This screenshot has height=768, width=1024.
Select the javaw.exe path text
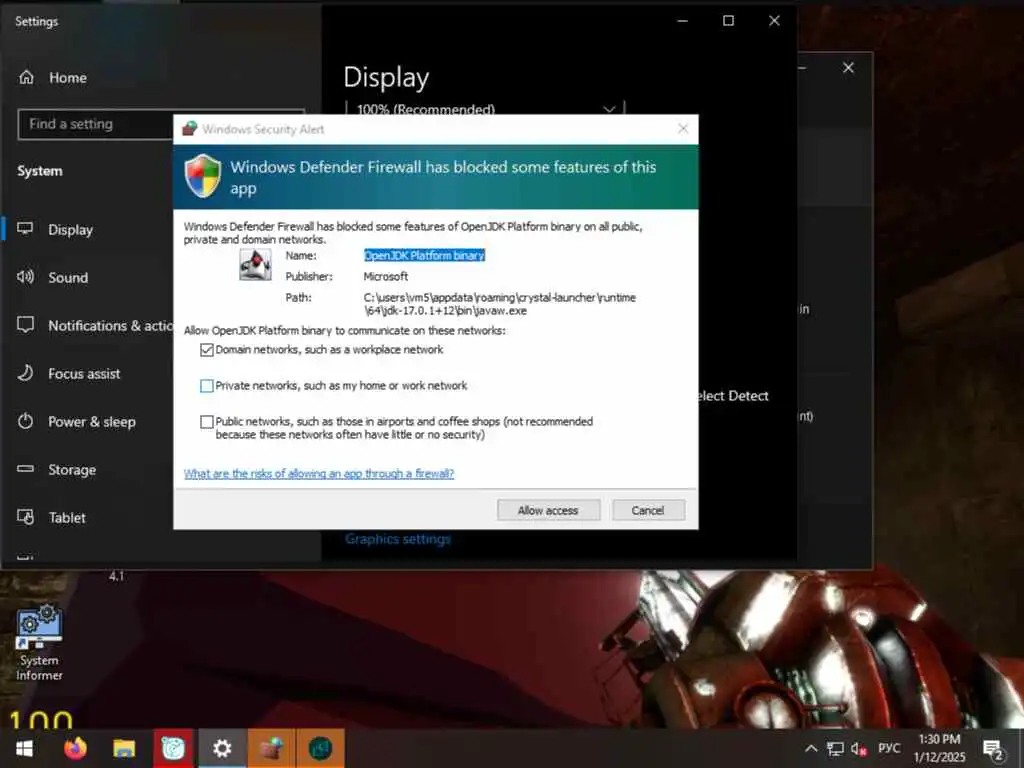point(500,304)
